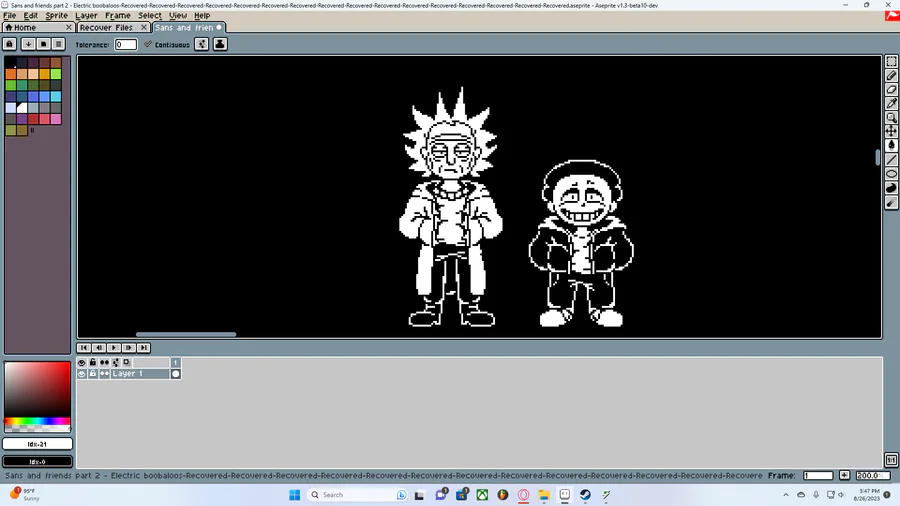900x506 pixels.
Task: Jump to last frame button
Action: pos(143,348)
